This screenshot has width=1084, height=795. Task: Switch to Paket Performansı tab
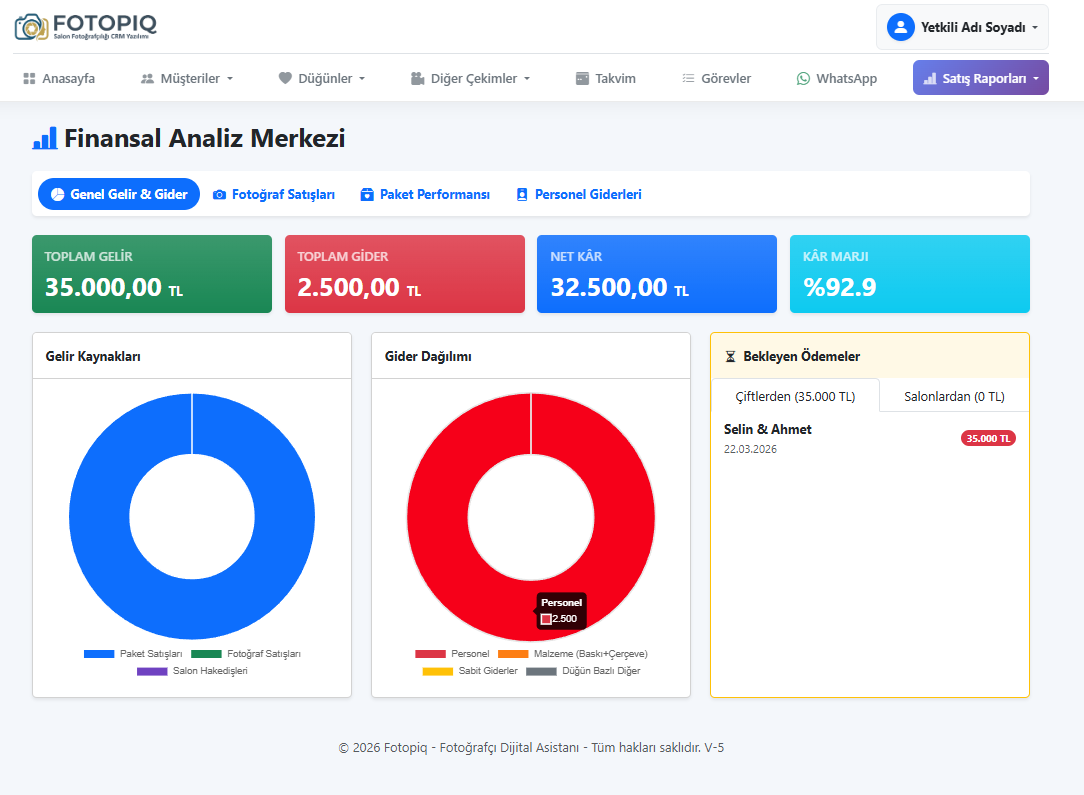coord(425,195)
